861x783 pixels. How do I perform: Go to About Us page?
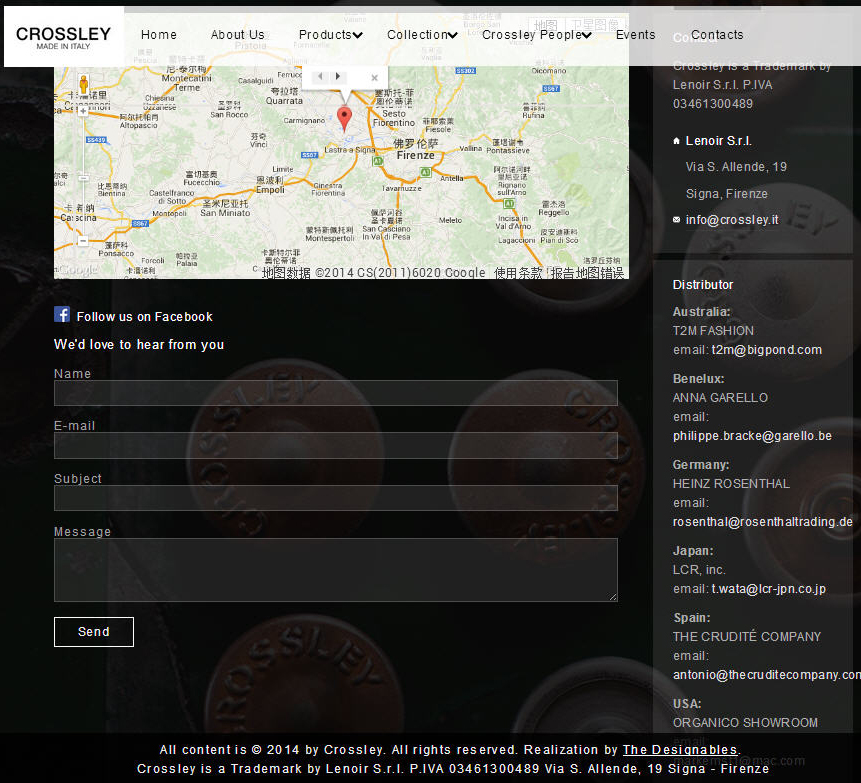pyautogui.click(x=237, y=35)
